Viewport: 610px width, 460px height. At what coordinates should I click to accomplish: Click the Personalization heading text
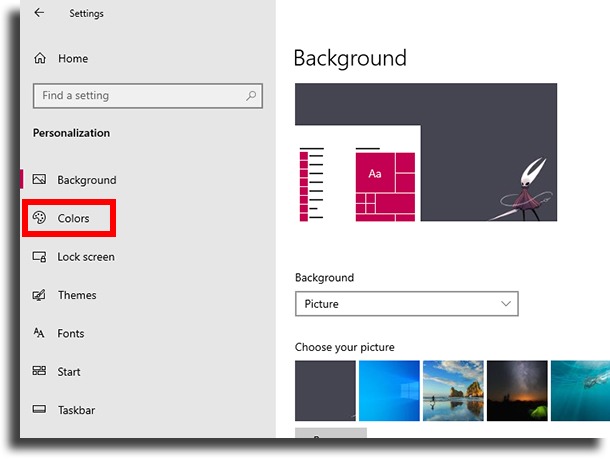point(71,133)
